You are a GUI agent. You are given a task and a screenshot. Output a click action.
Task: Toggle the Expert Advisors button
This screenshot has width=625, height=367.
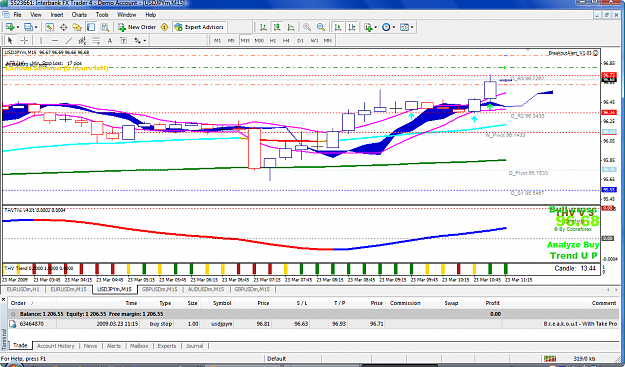point(199,27)
